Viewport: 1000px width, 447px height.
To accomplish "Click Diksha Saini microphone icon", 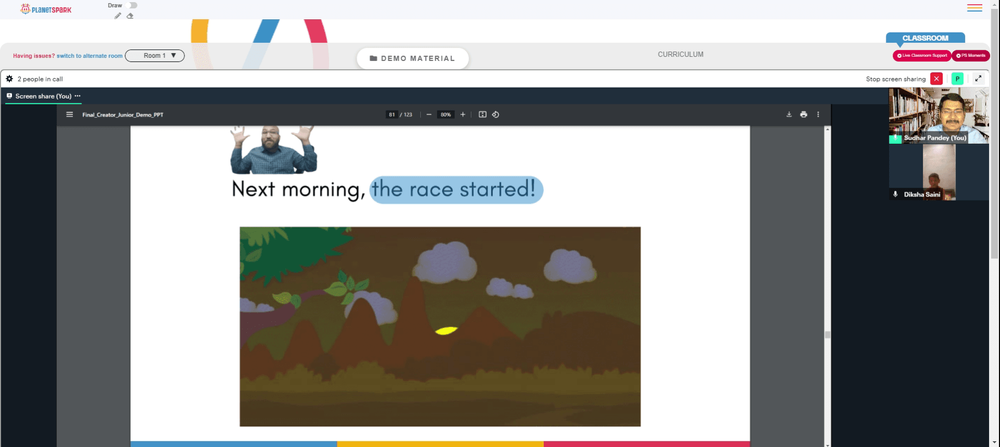I will (895, 194).
